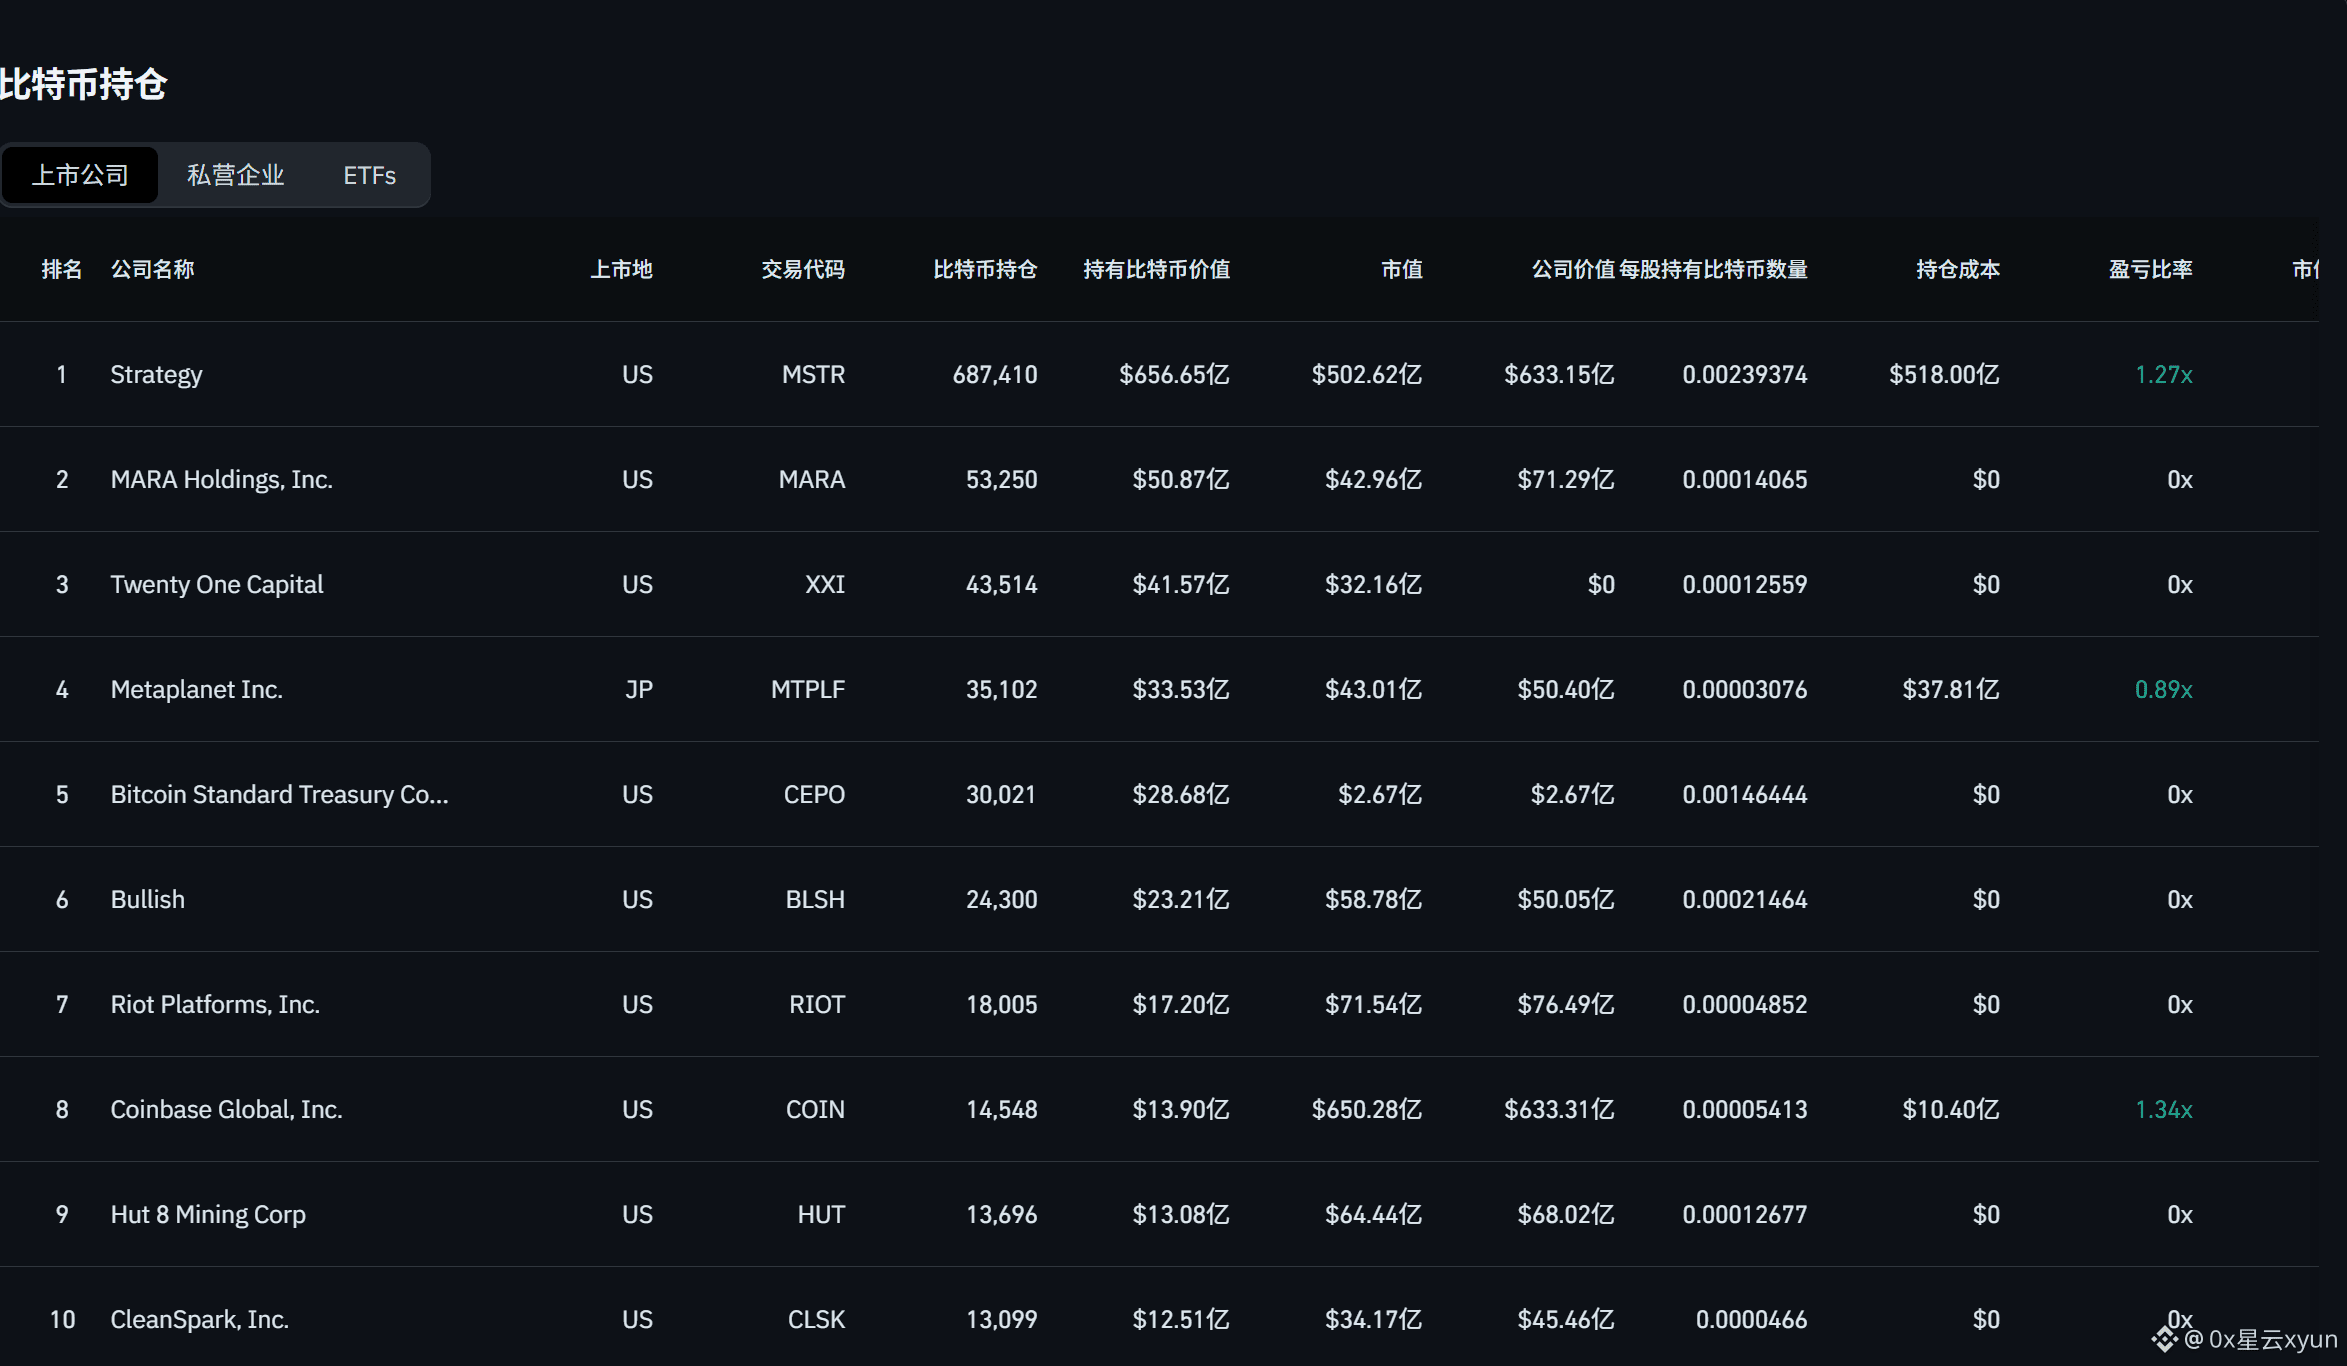Sort table by 市值 header
2347x1366 pixels.
tap(1401, 269)
